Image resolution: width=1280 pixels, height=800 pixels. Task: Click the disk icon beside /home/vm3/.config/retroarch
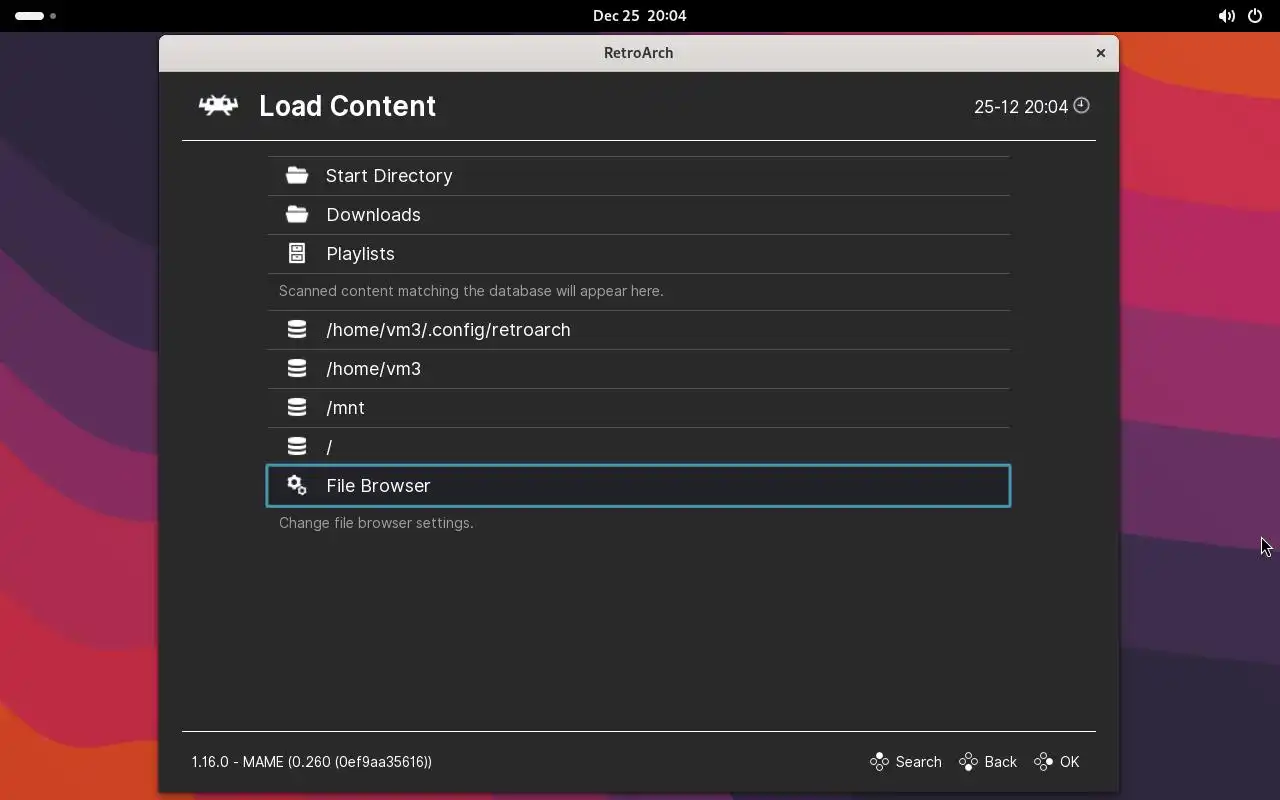point(297,330)
